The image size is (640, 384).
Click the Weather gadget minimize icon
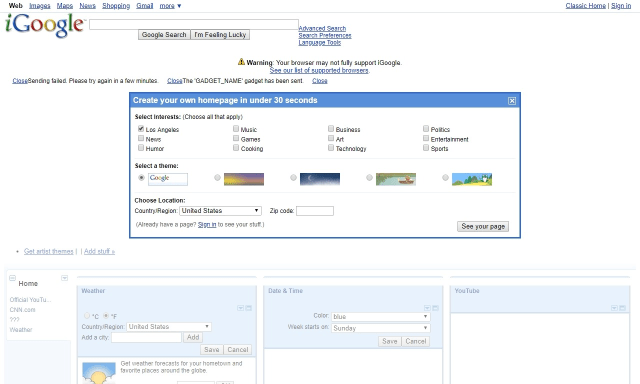[x=249, y=308]
